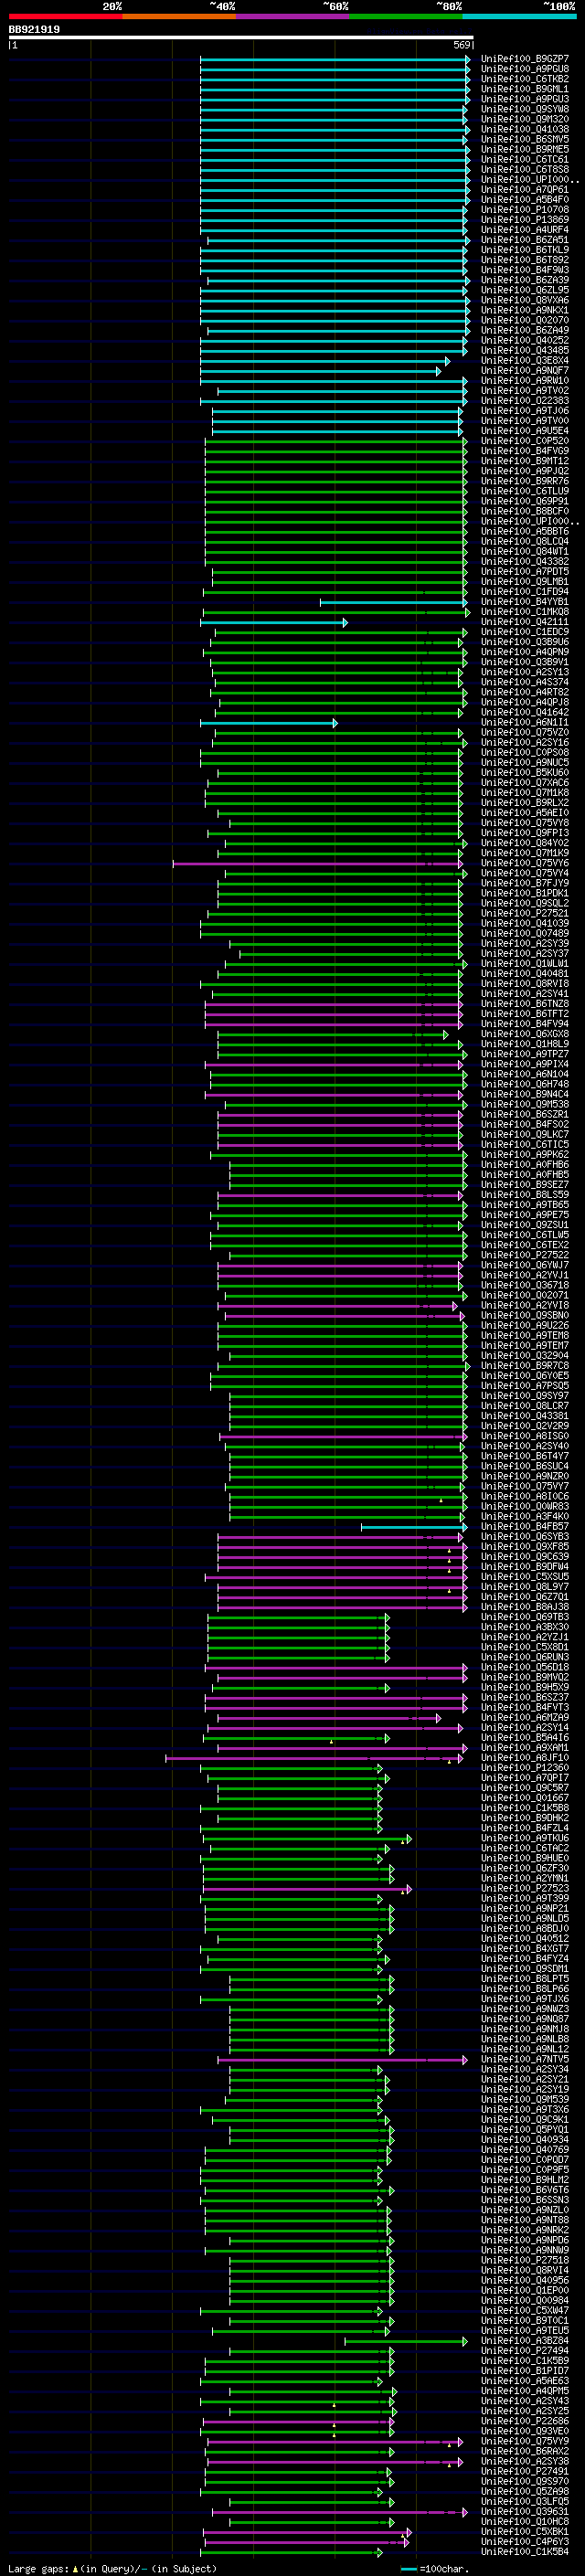Select hit label UniRef100_B4FVG9
This screenshot has height=2576, width=585.
(525, 451)
